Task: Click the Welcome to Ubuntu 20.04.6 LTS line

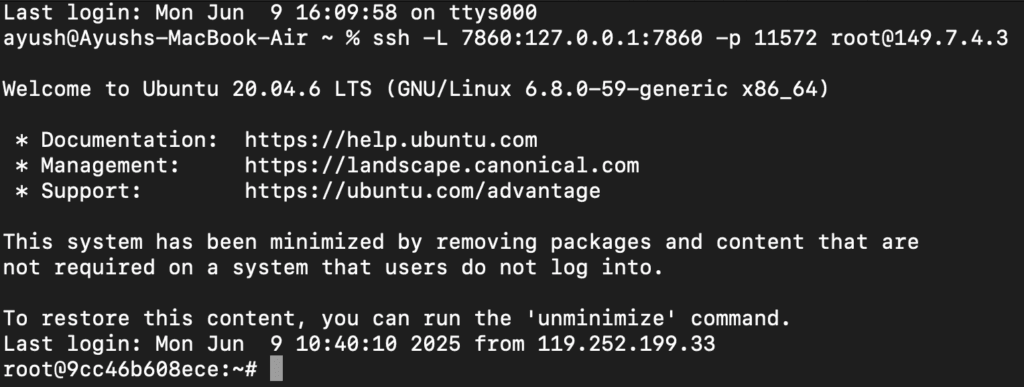Action: tap(416, 89)
